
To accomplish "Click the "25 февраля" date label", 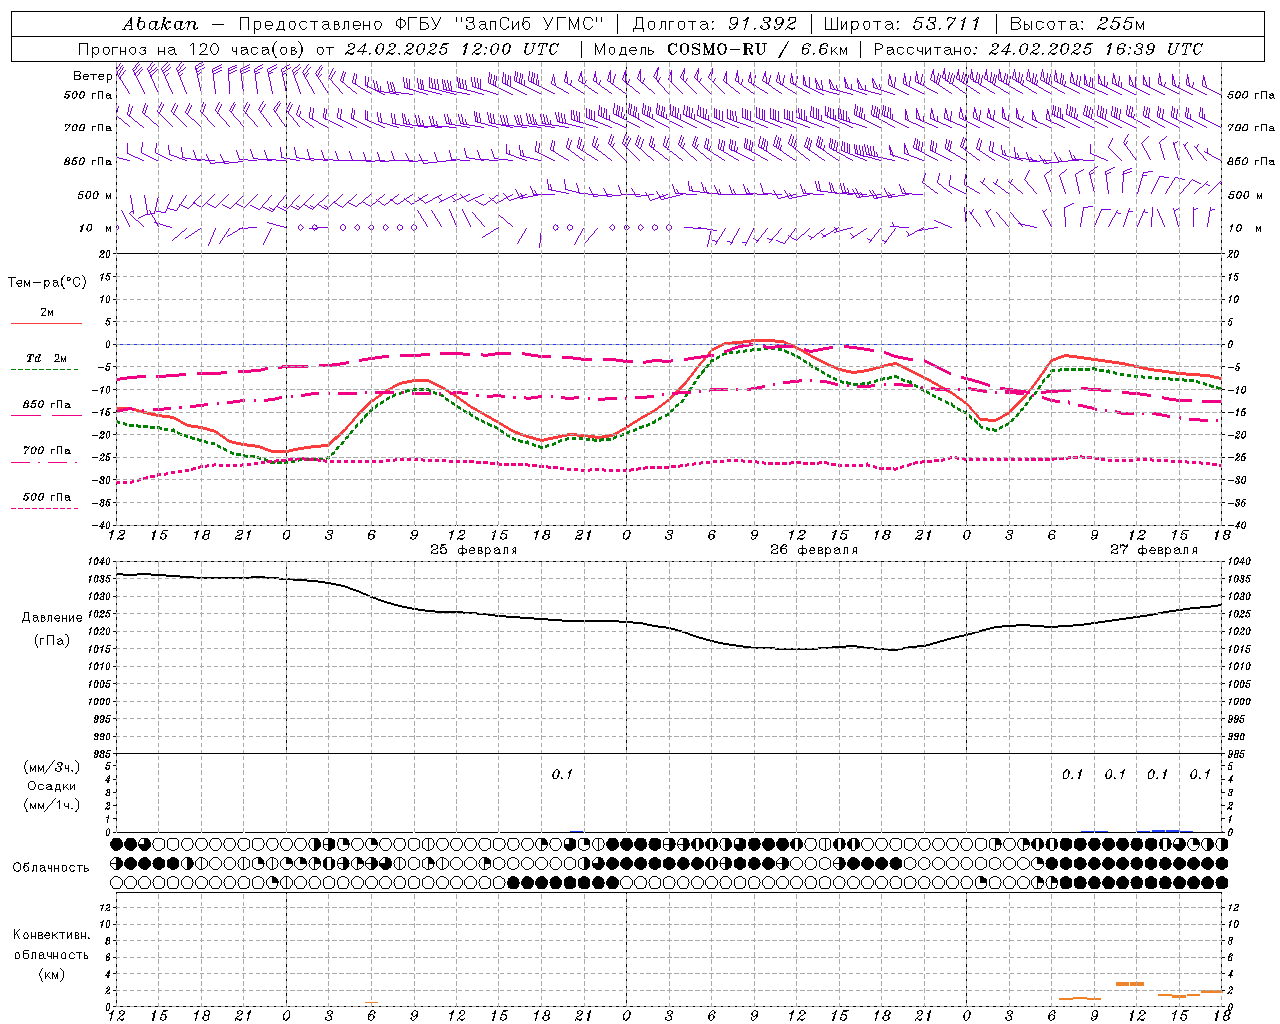I will [x=474, y=550].
